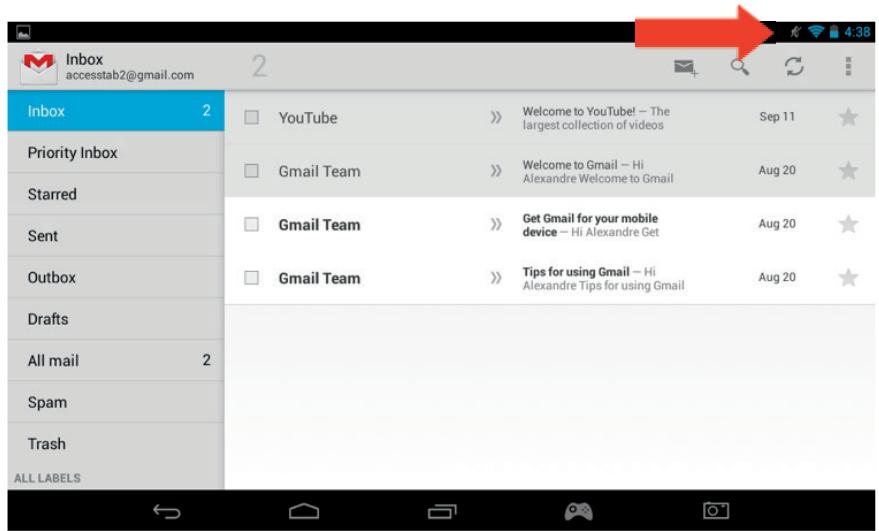Check the Tips for using Gmail checkbox
Screen dimensions: 879x531
click(x=251, y=278)
